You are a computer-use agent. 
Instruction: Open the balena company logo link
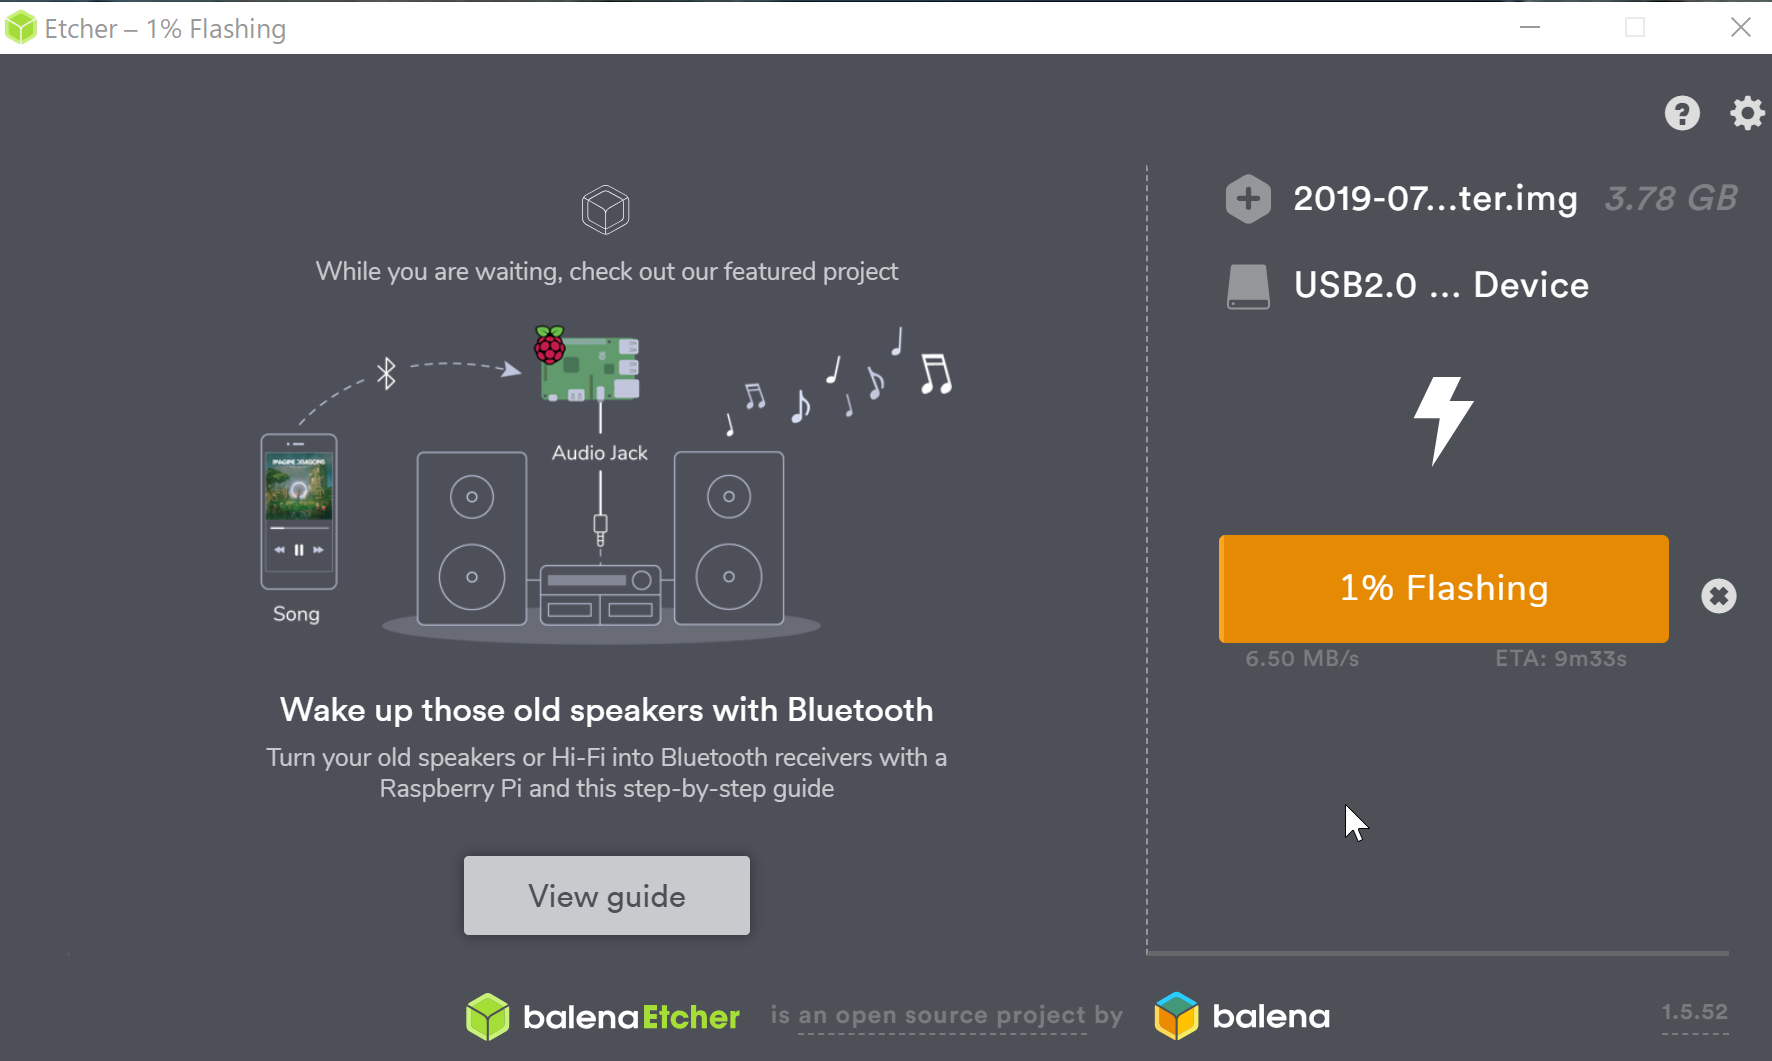pos(1242,1016)
